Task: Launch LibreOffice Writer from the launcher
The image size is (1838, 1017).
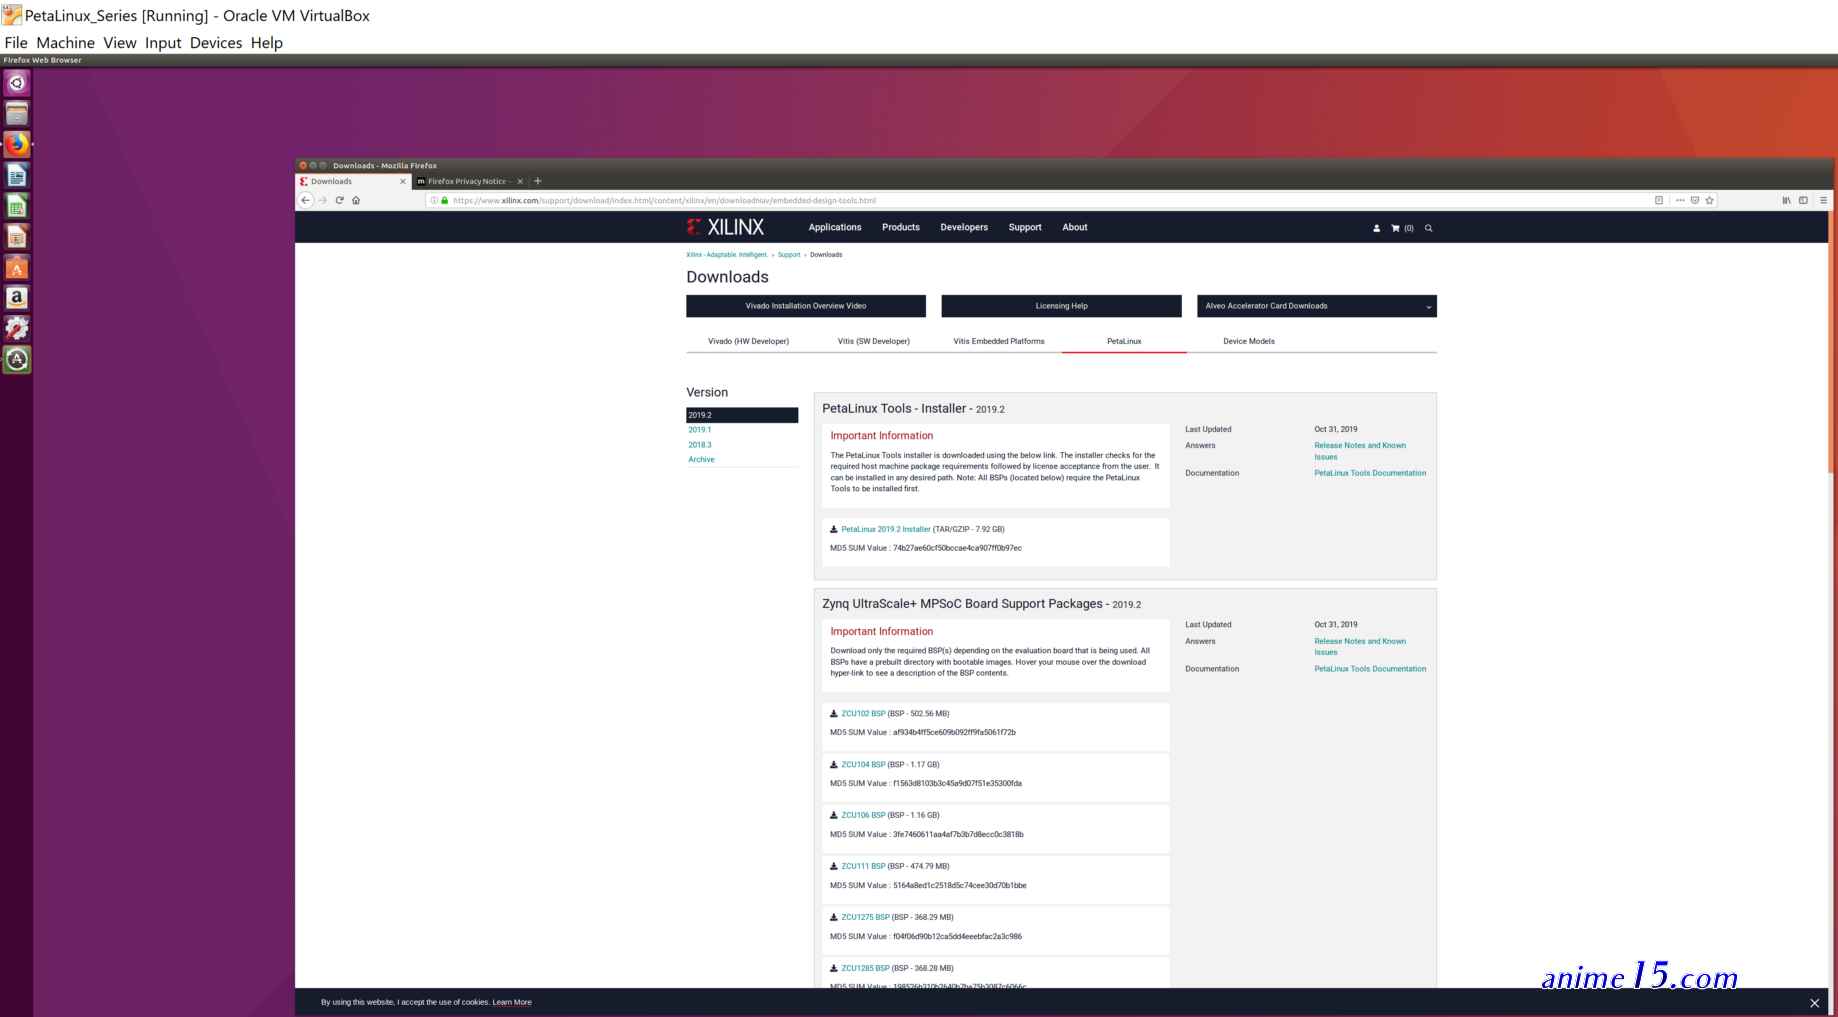Action: point(17,175)
